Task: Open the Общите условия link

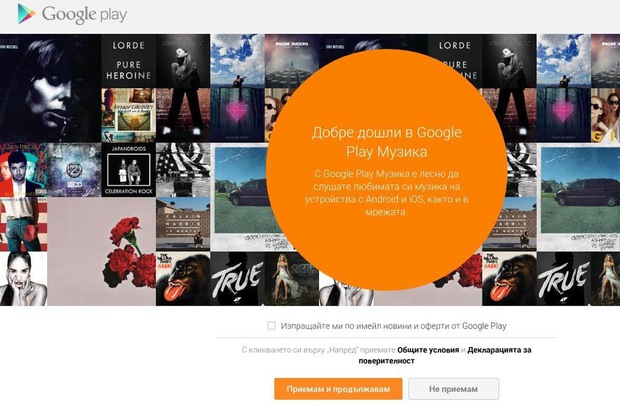Action: tap(428, 350)
